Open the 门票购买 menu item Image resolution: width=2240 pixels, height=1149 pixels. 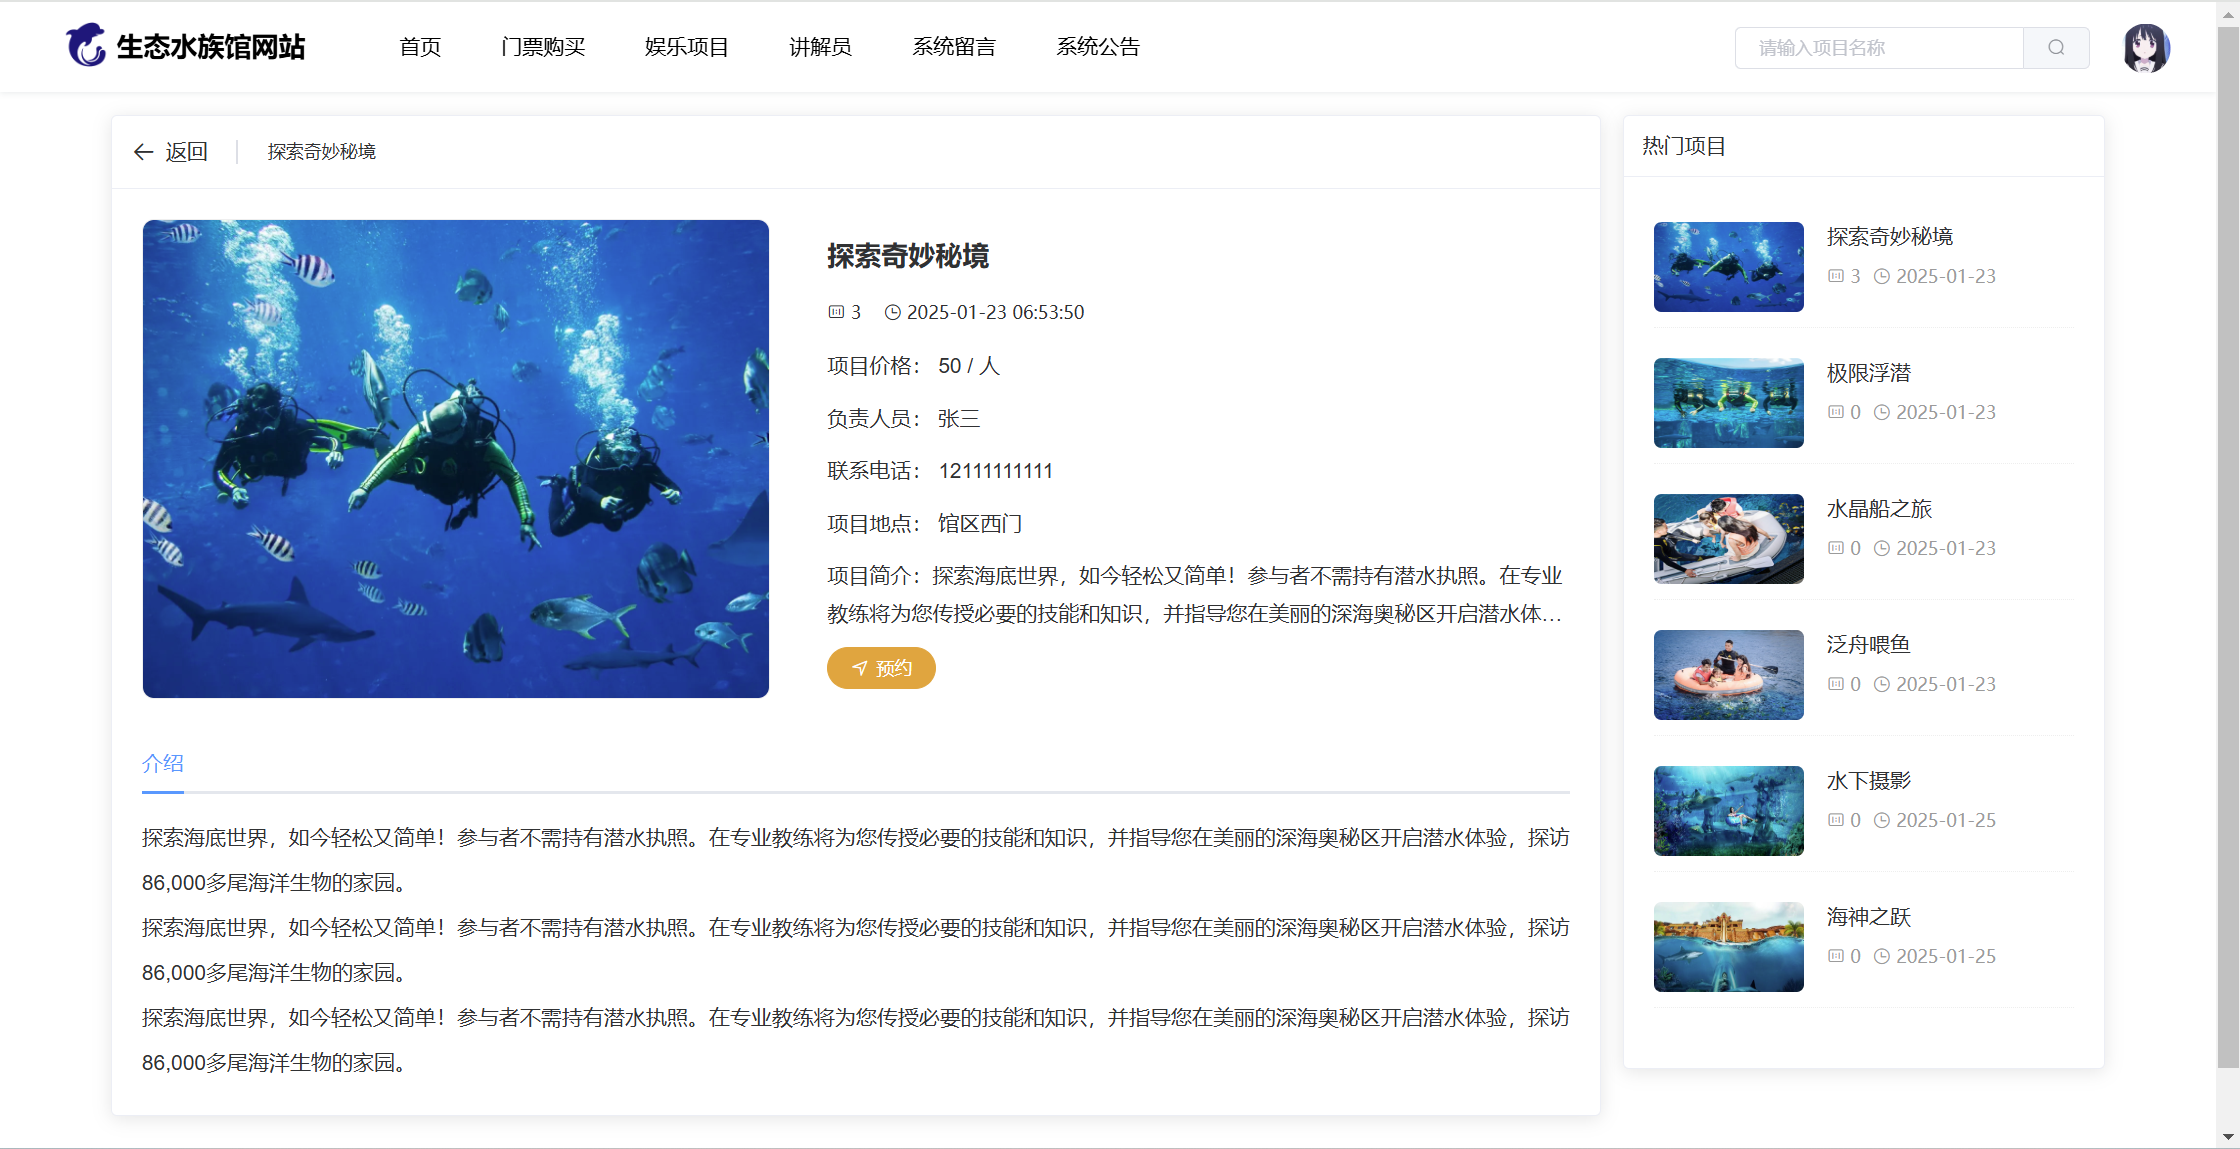[543, 47]
